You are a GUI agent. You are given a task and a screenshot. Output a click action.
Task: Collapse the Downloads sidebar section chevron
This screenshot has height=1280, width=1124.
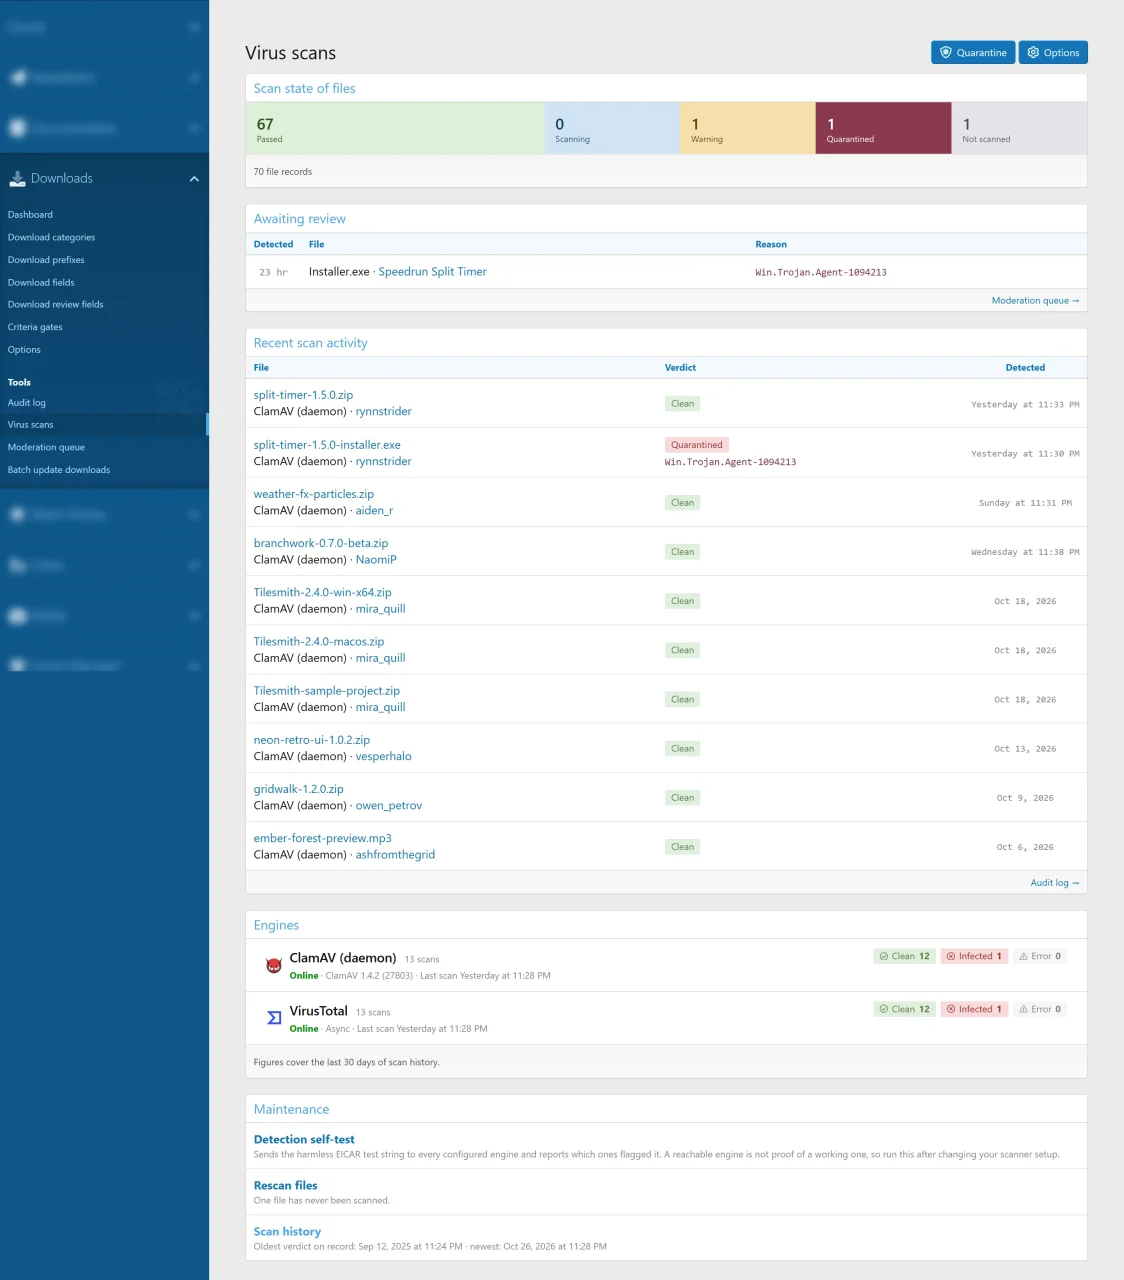tap(194, 179)
